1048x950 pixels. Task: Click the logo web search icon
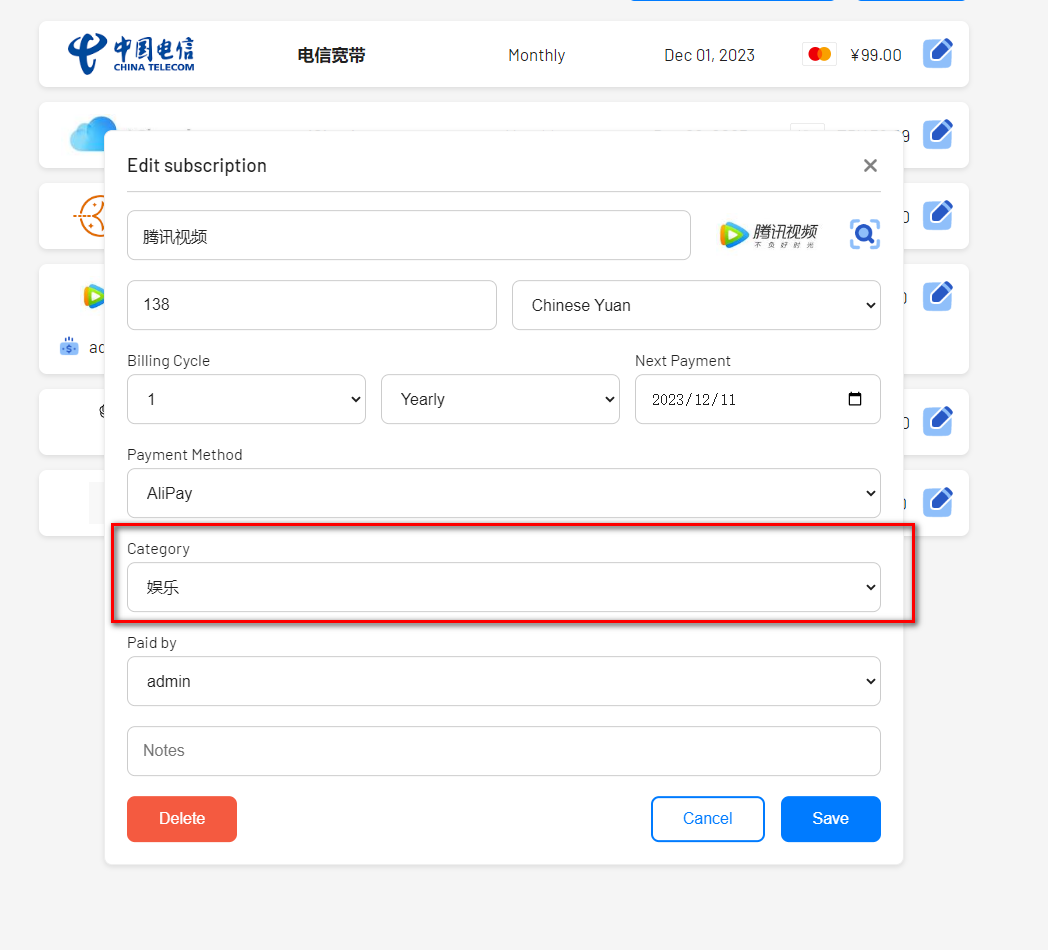[864, 235]
